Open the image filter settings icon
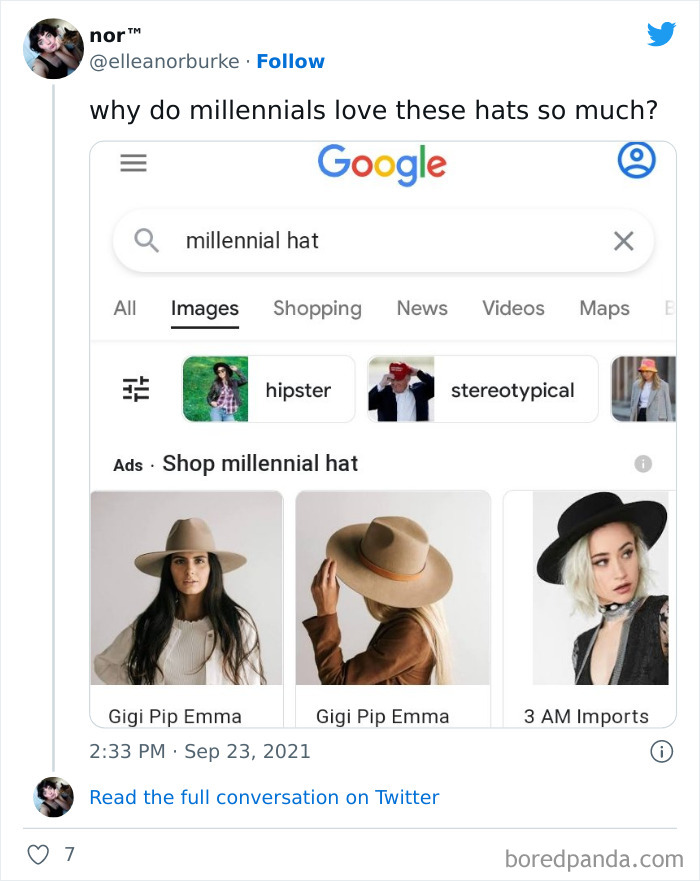Viewport: 700px width, 881px height. point(136,389)
